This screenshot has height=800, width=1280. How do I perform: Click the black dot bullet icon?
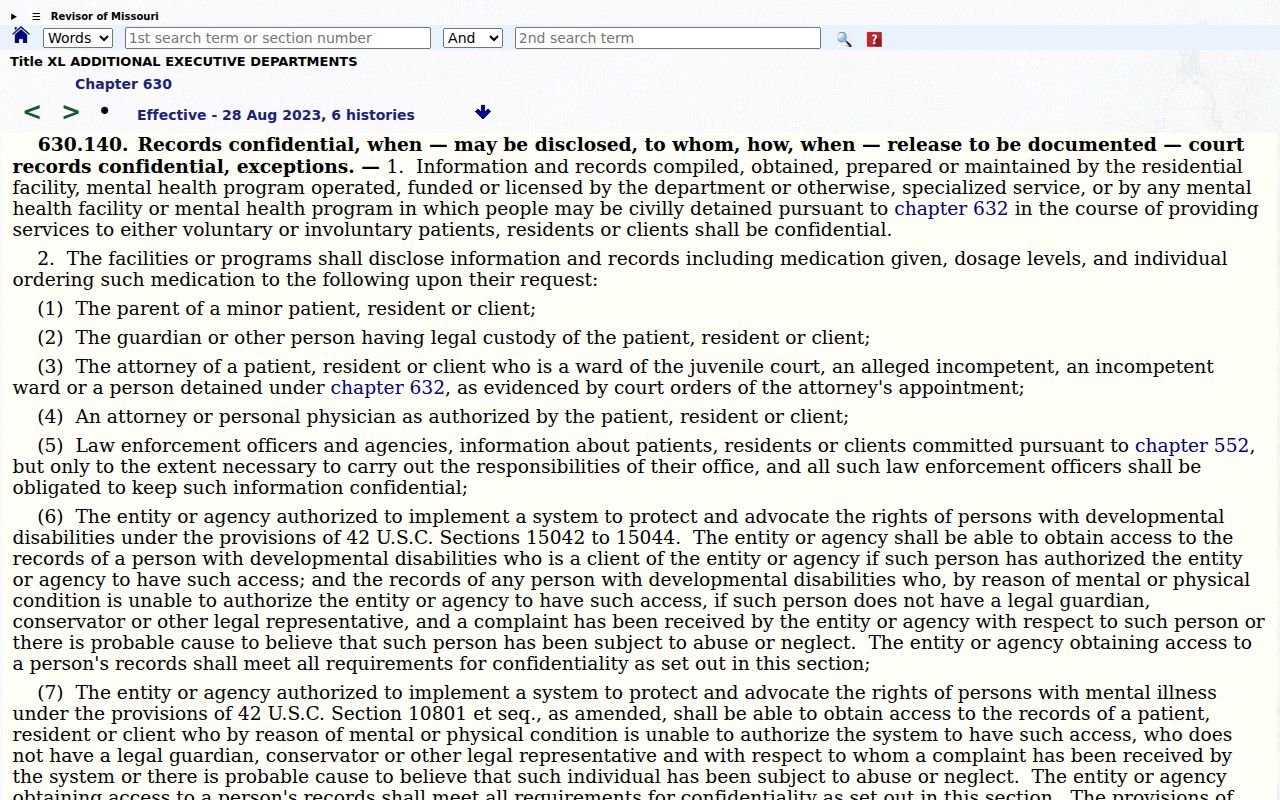tap(104, 110)
